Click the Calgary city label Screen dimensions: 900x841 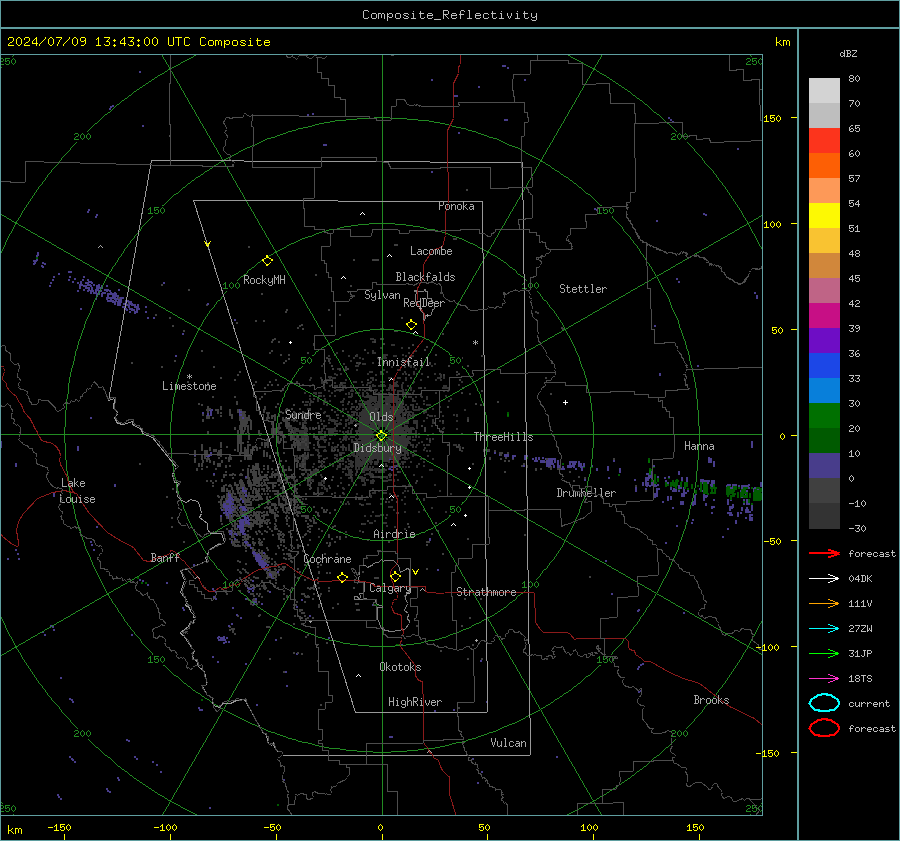tap(390, 588)
